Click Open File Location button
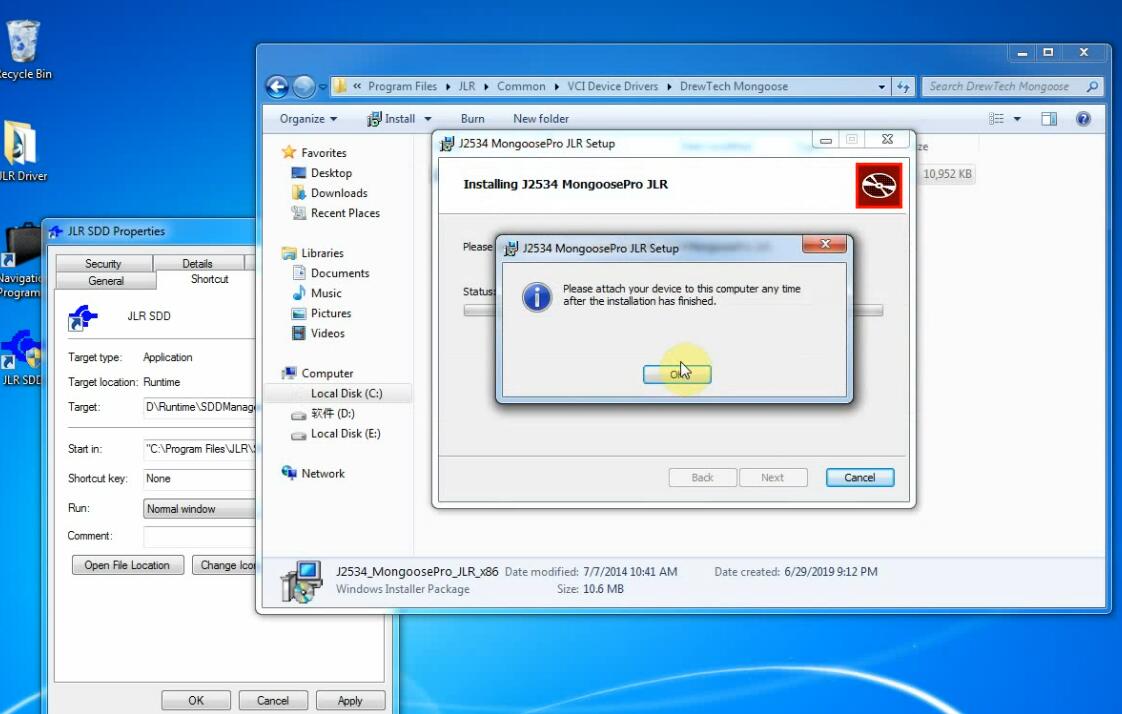Screen dimensions: 1122x714 tap(127, 565)
